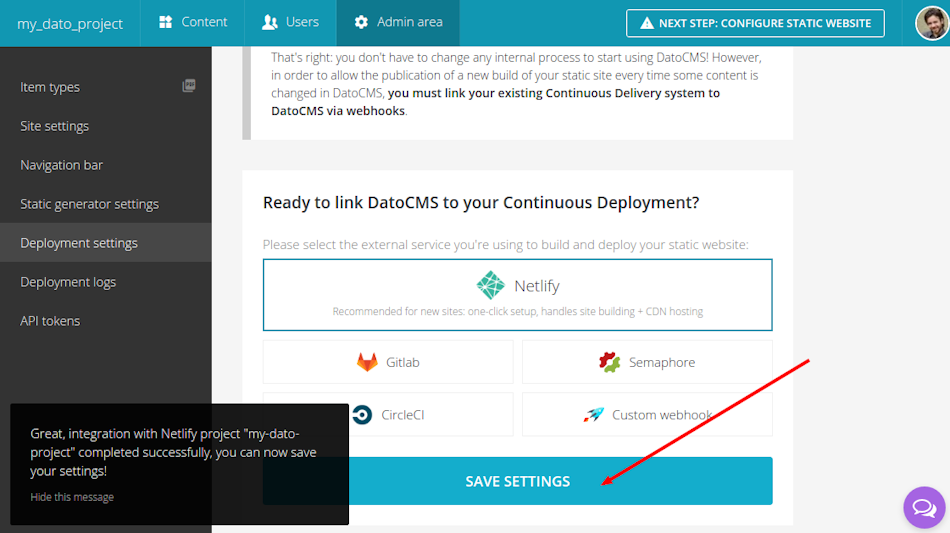Viewport: 950px width, 533px height.
Task: Click Hide this message link
Action: click(x=72, y=497)
